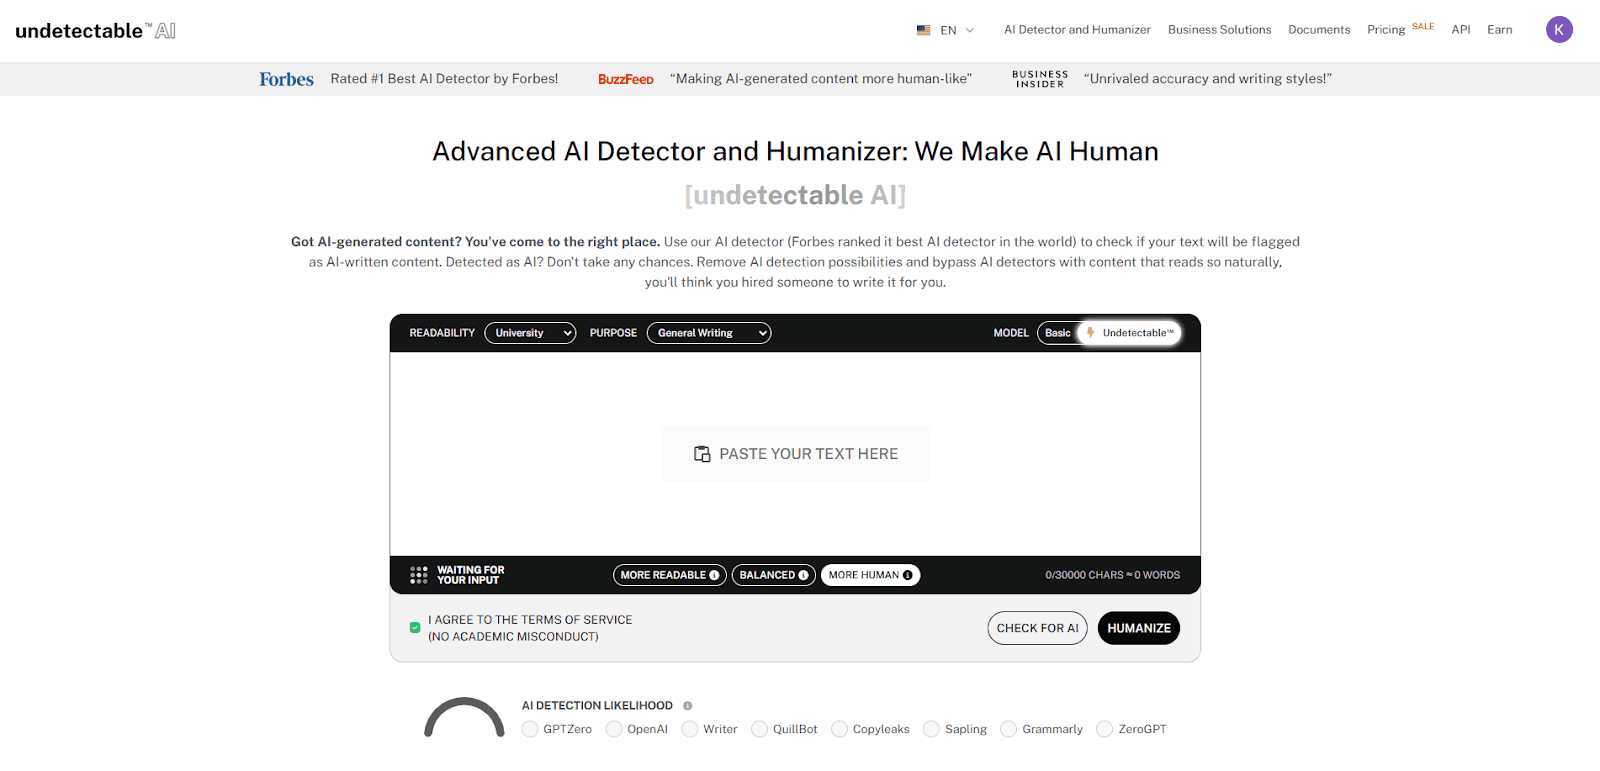Click the dotted grid status icon
The image size is (1600, 771).
tap(419, 575)
